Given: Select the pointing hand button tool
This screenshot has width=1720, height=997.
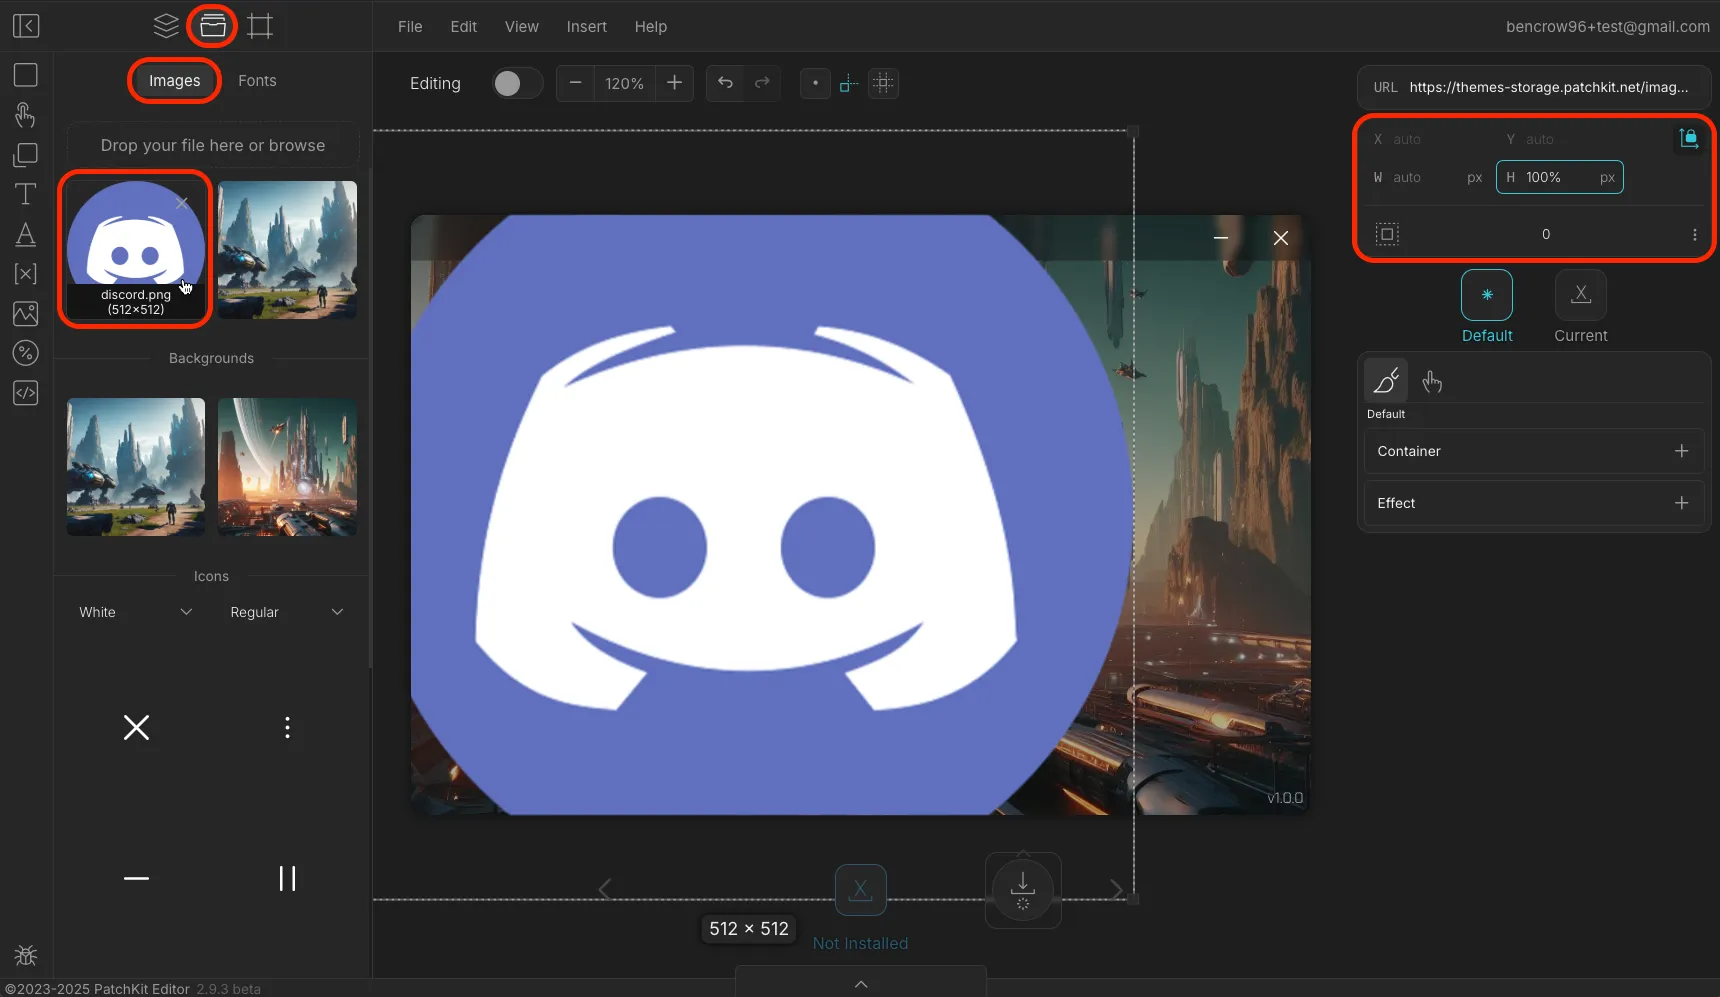Looking at the screenshot, I should pos(26,115).
